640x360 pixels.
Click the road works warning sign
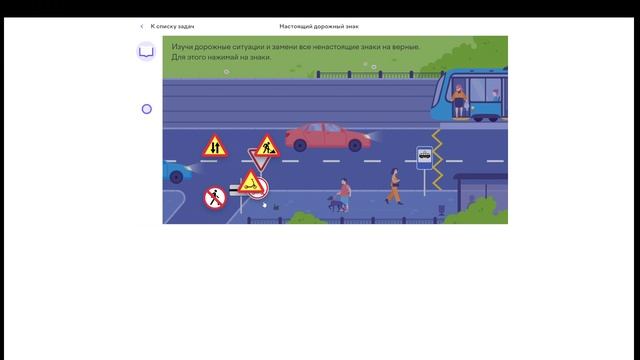(267, 146)
